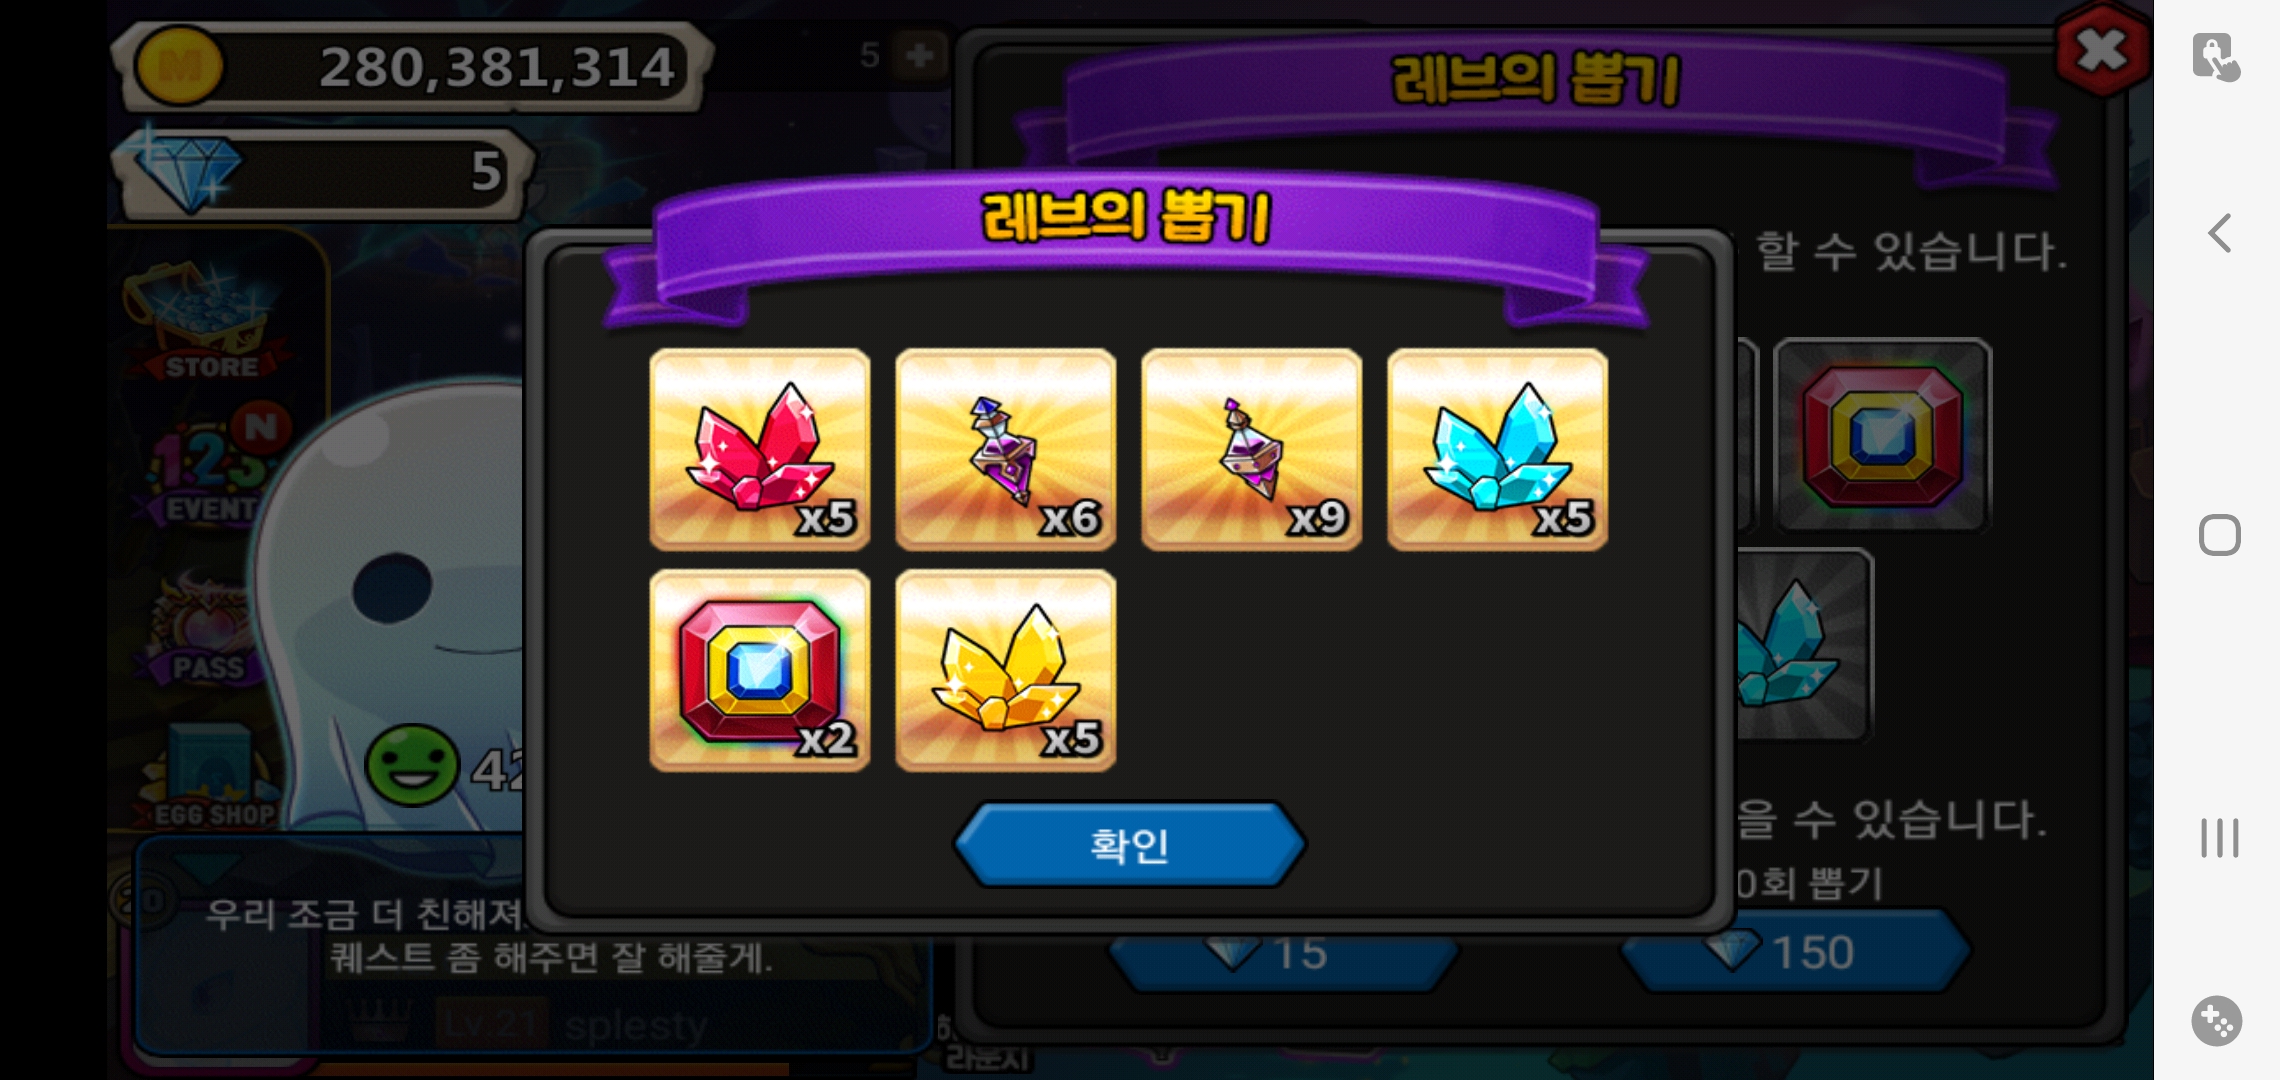
Task: Tap the gold coin balance bar
Action: 415,67
